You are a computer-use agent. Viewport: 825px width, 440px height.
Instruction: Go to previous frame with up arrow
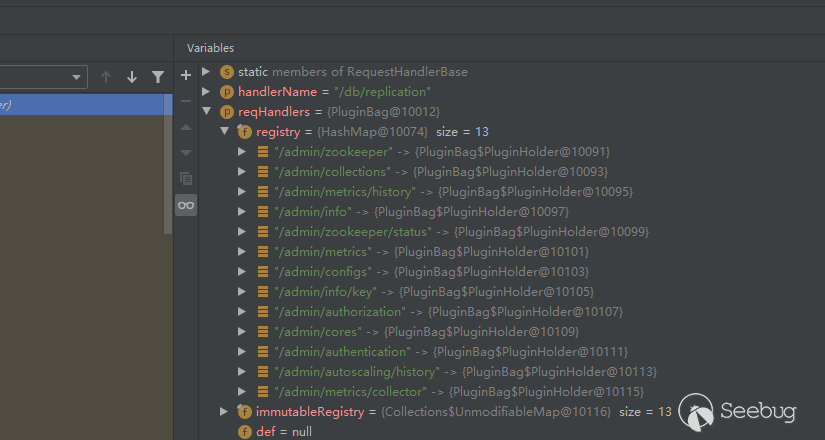(106, 77)
